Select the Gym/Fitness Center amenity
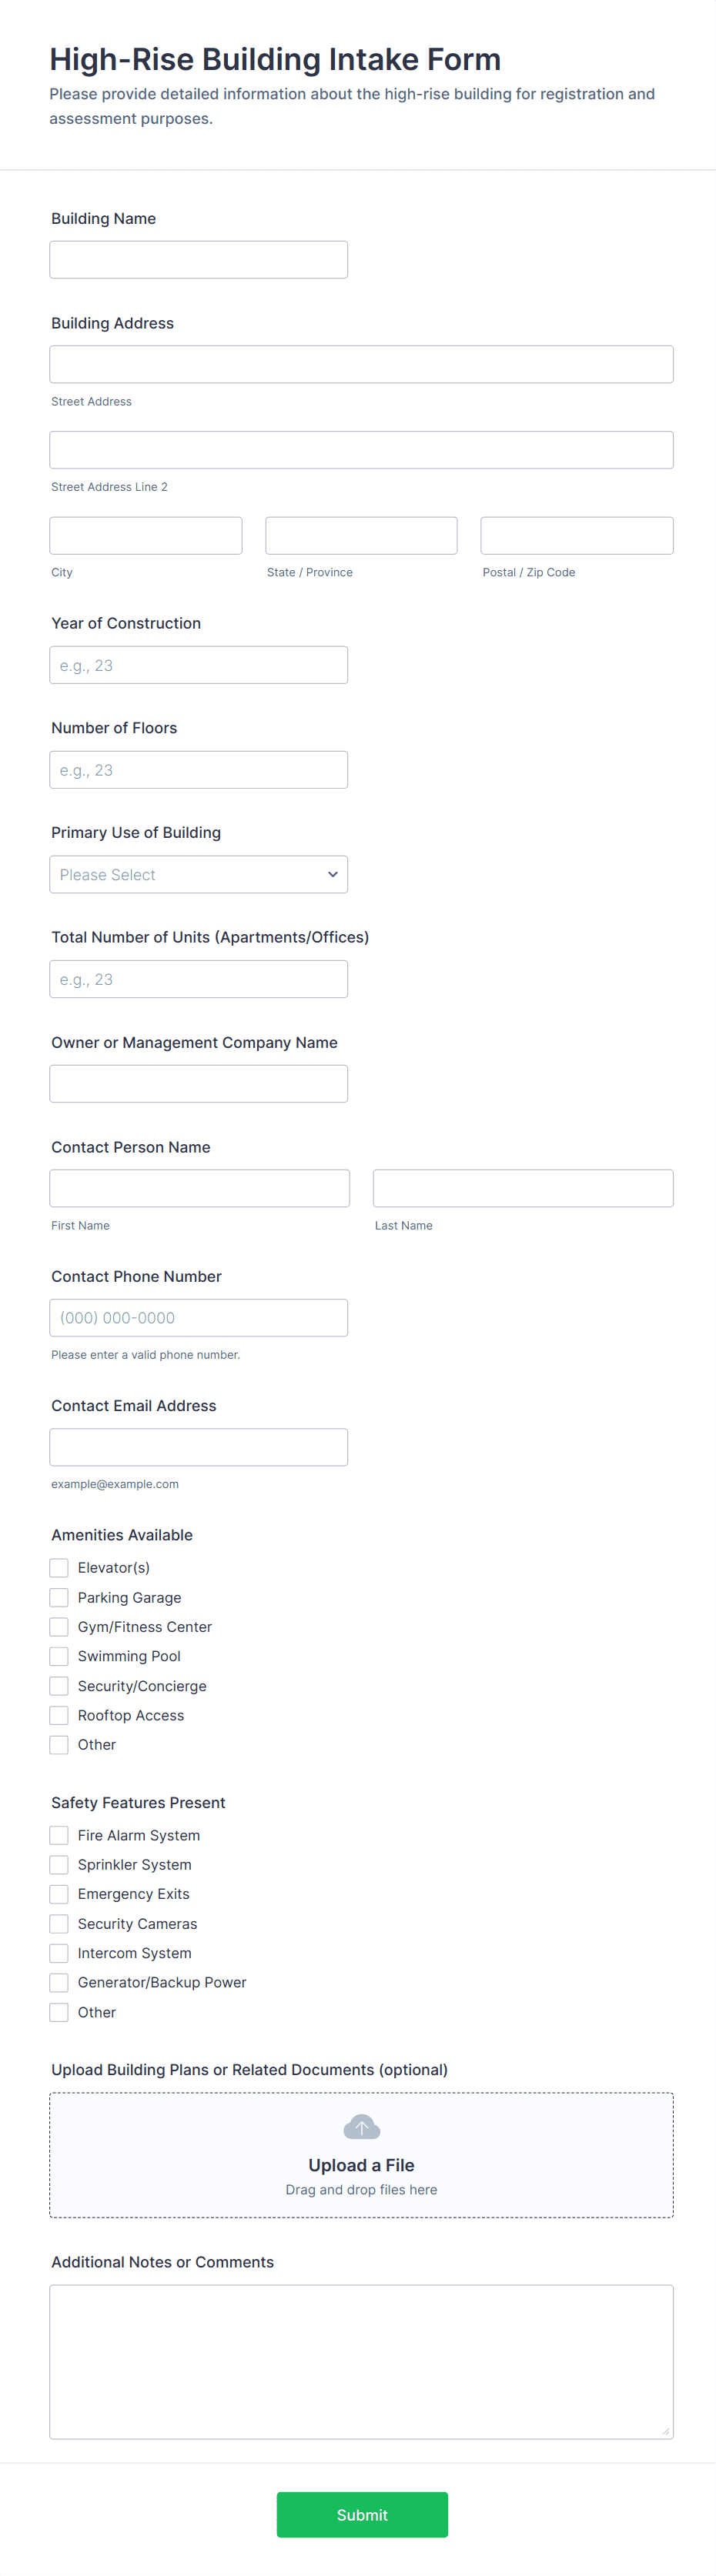 58,1626
